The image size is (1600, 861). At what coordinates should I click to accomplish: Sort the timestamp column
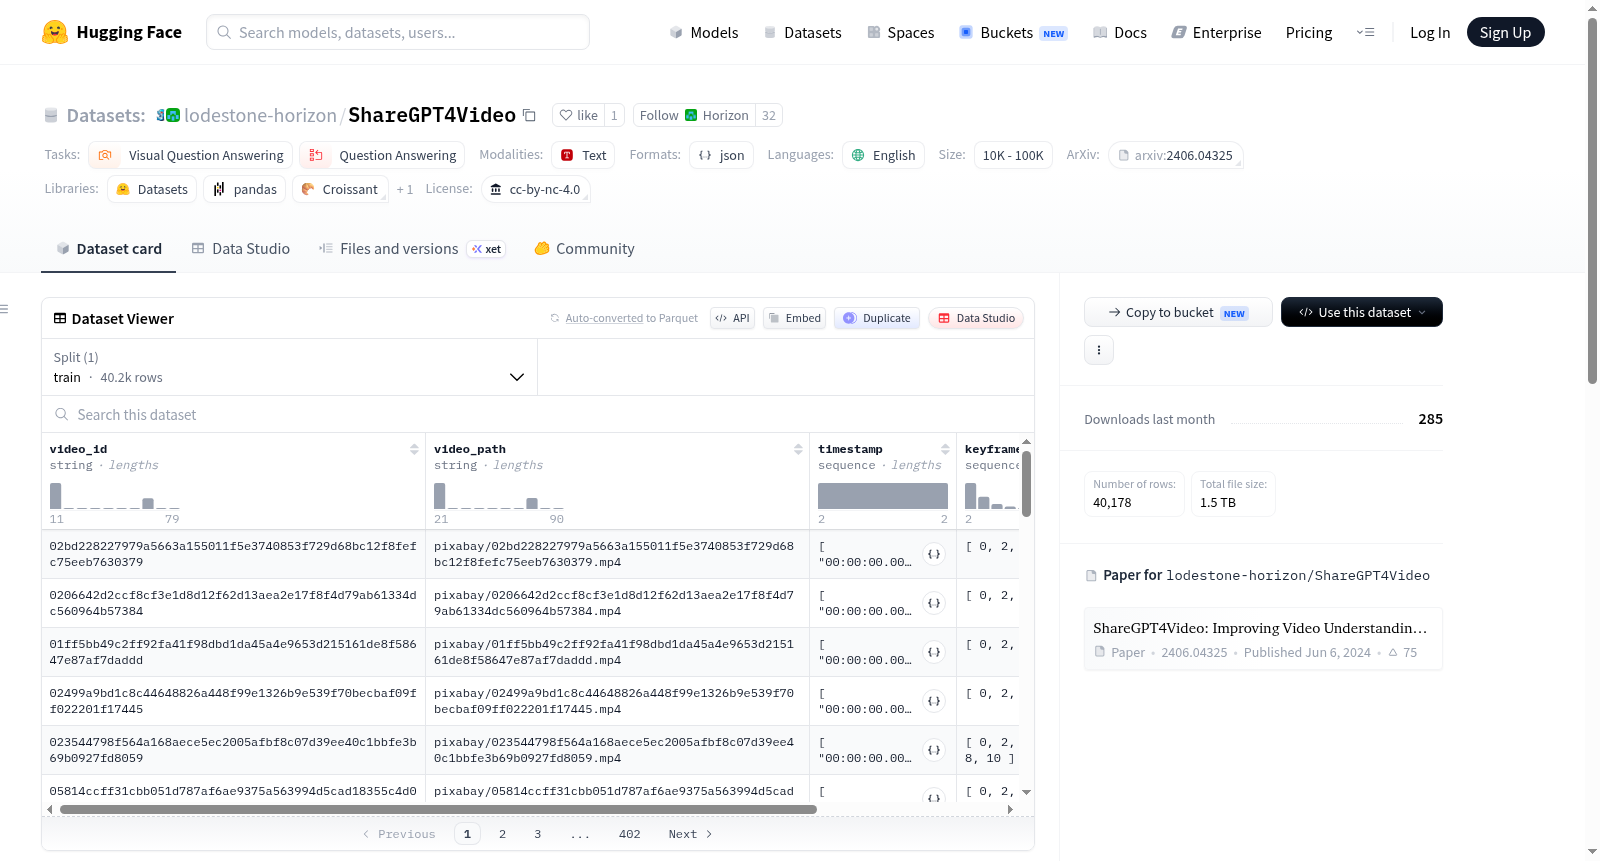pos(945,449)
